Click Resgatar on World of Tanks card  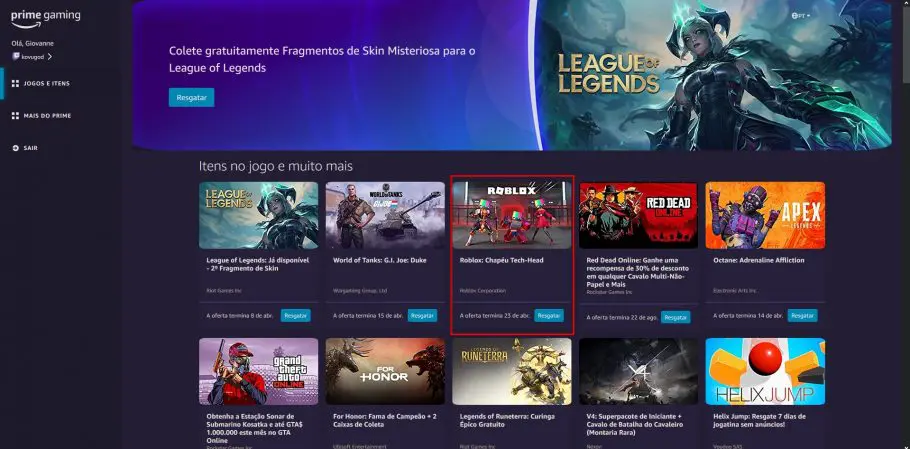[x=422, y=316]
